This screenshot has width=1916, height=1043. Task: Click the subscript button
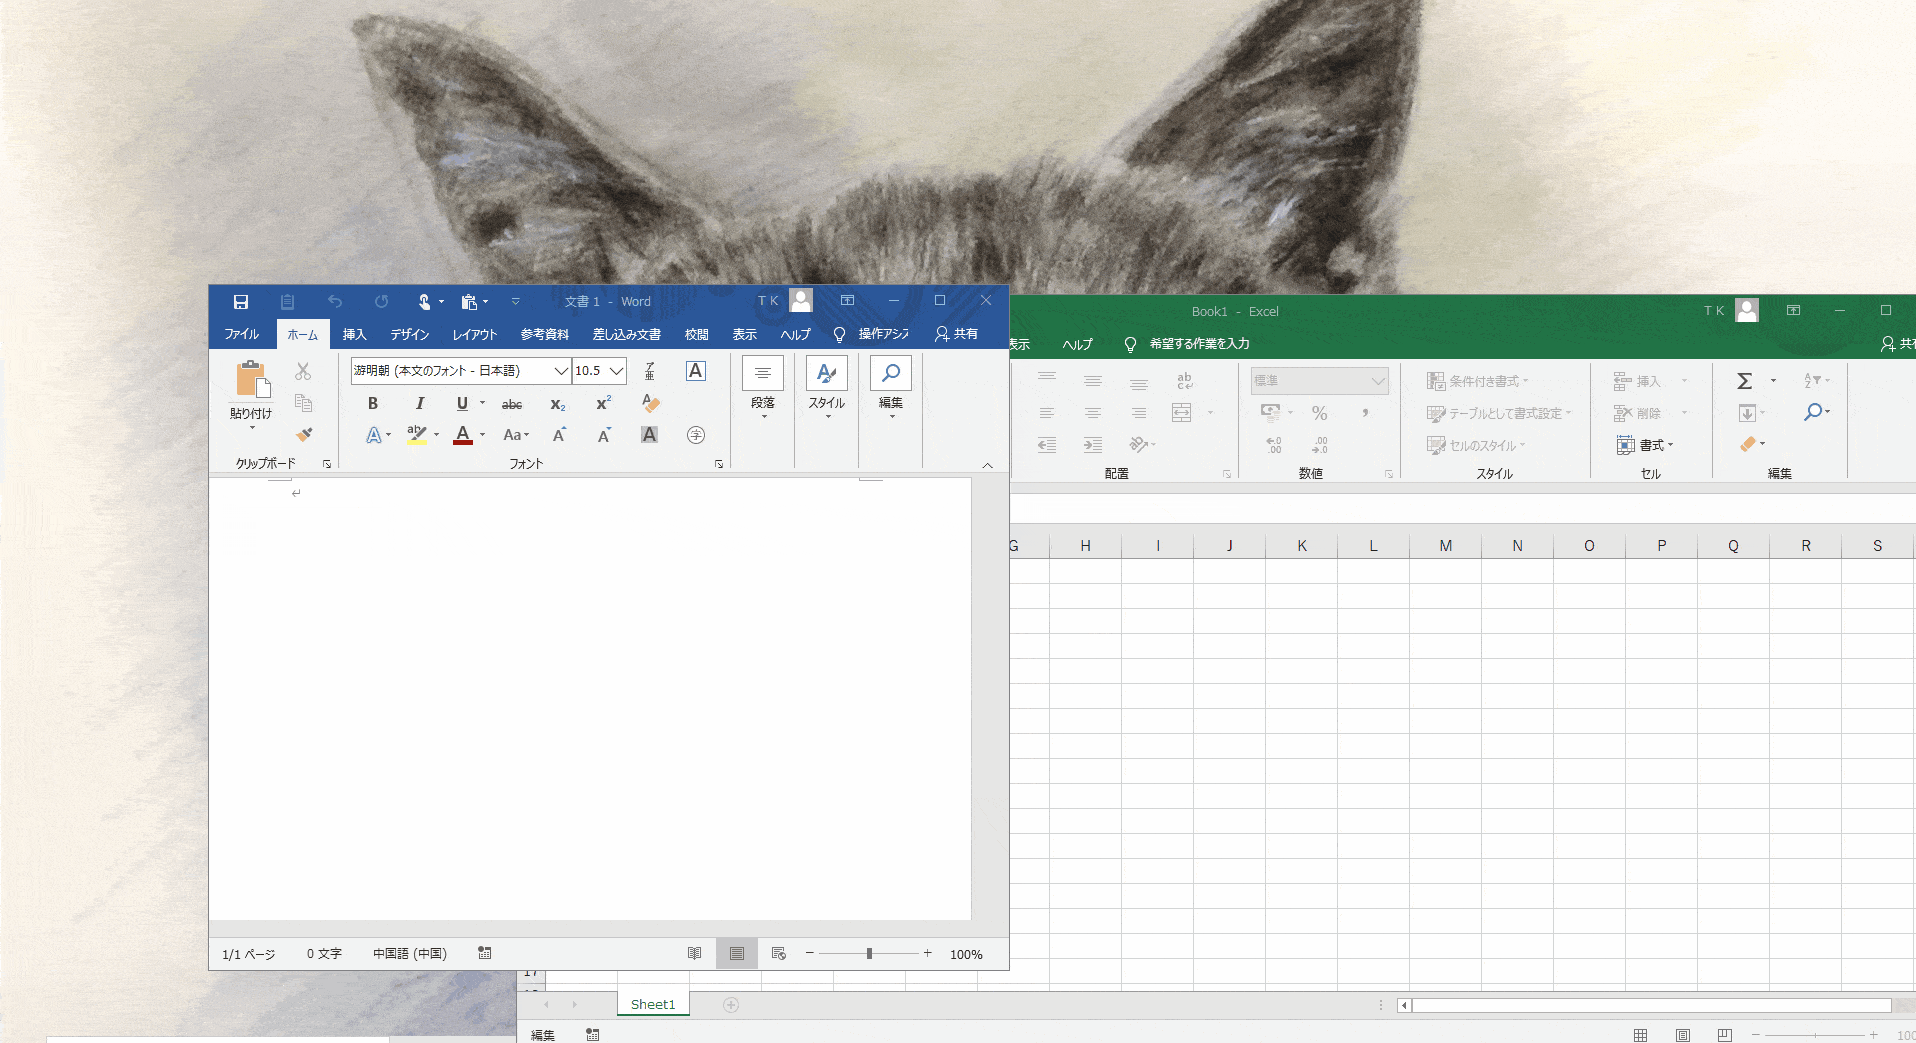click(x=558, y=404)
